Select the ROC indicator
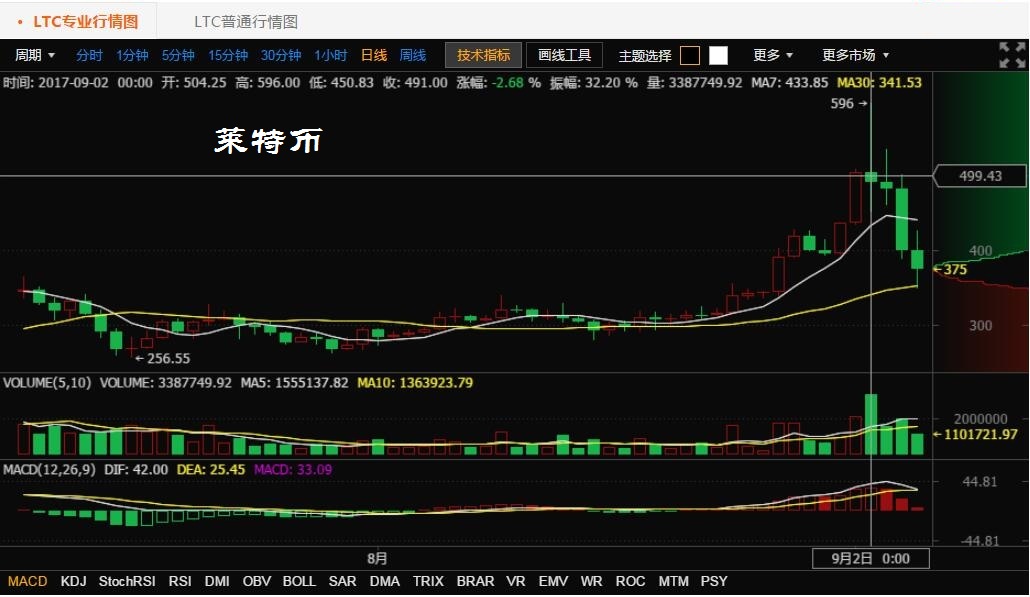This screenshot has width=1030, height=597. tap(630, 581)
